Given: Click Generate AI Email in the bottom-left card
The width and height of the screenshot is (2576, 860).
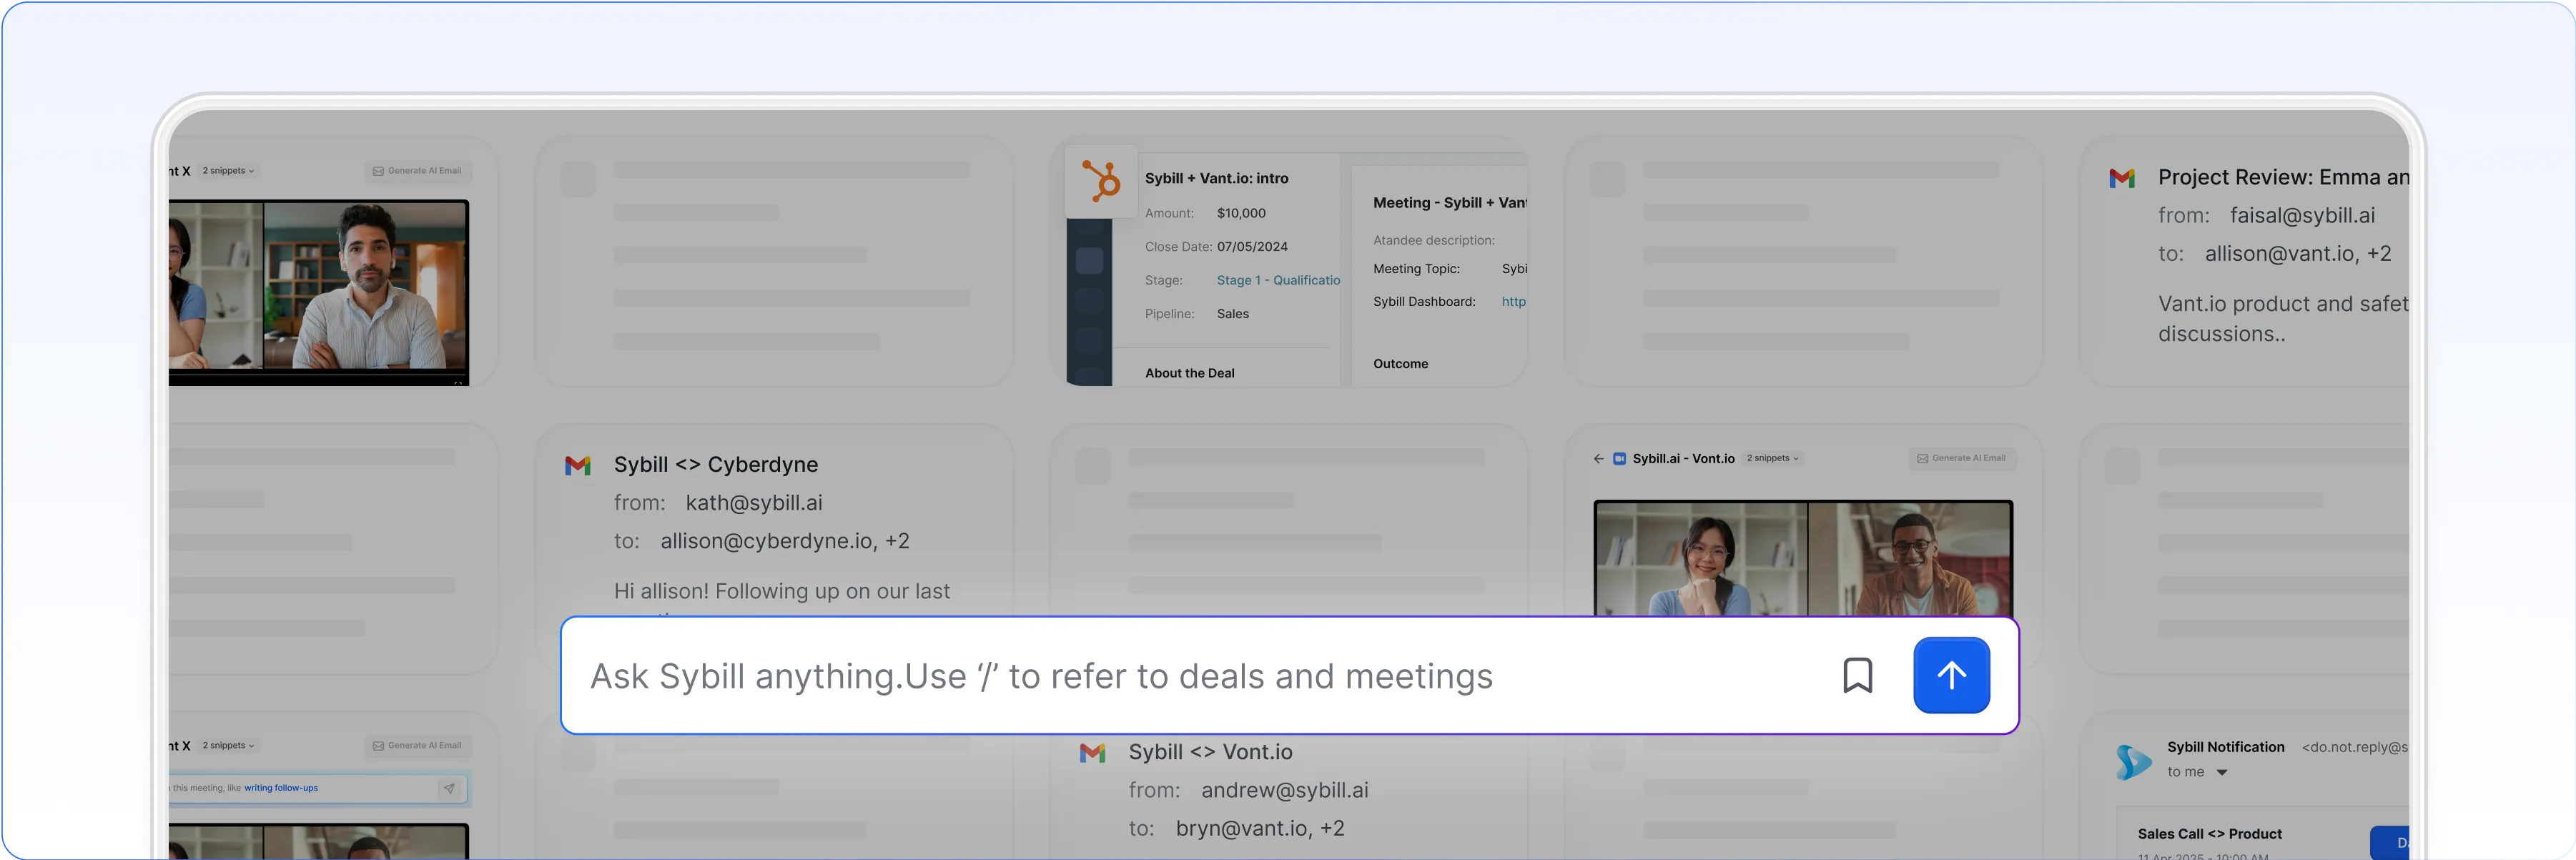Looking at the screenshot, I should click(417, 746).
